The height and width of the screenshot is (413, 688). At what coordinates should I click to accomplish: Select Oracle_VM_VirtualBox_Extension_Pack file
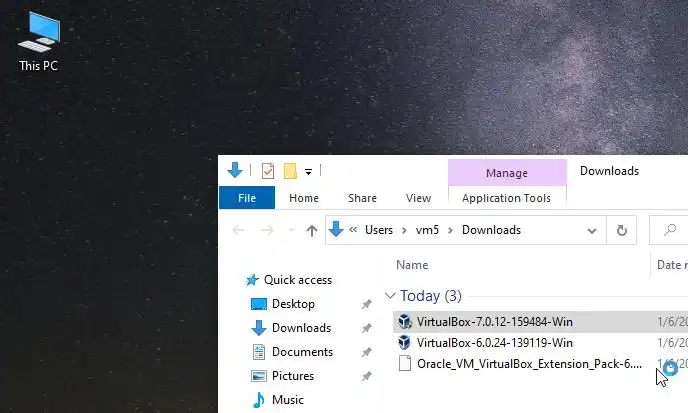529,364
